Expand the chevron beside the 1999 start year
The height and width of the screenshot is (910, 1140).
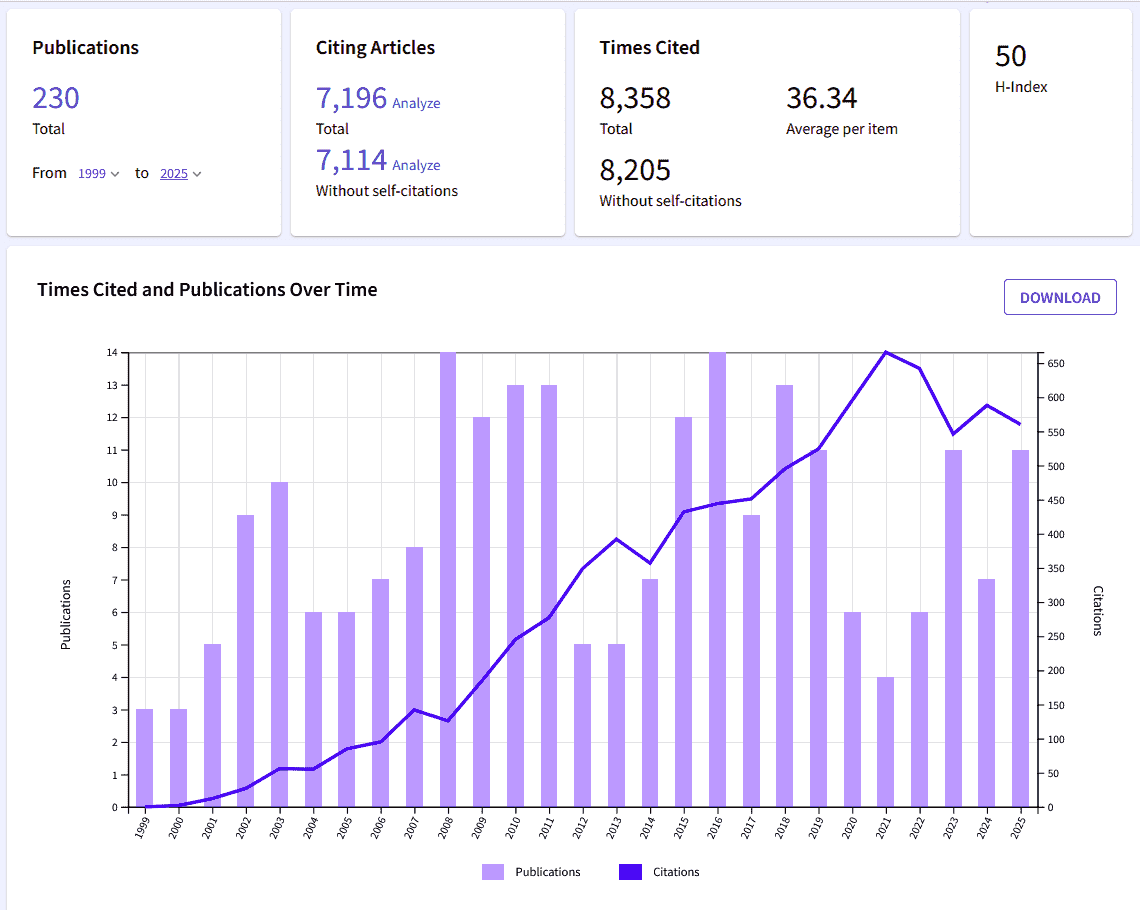point(113,174)
